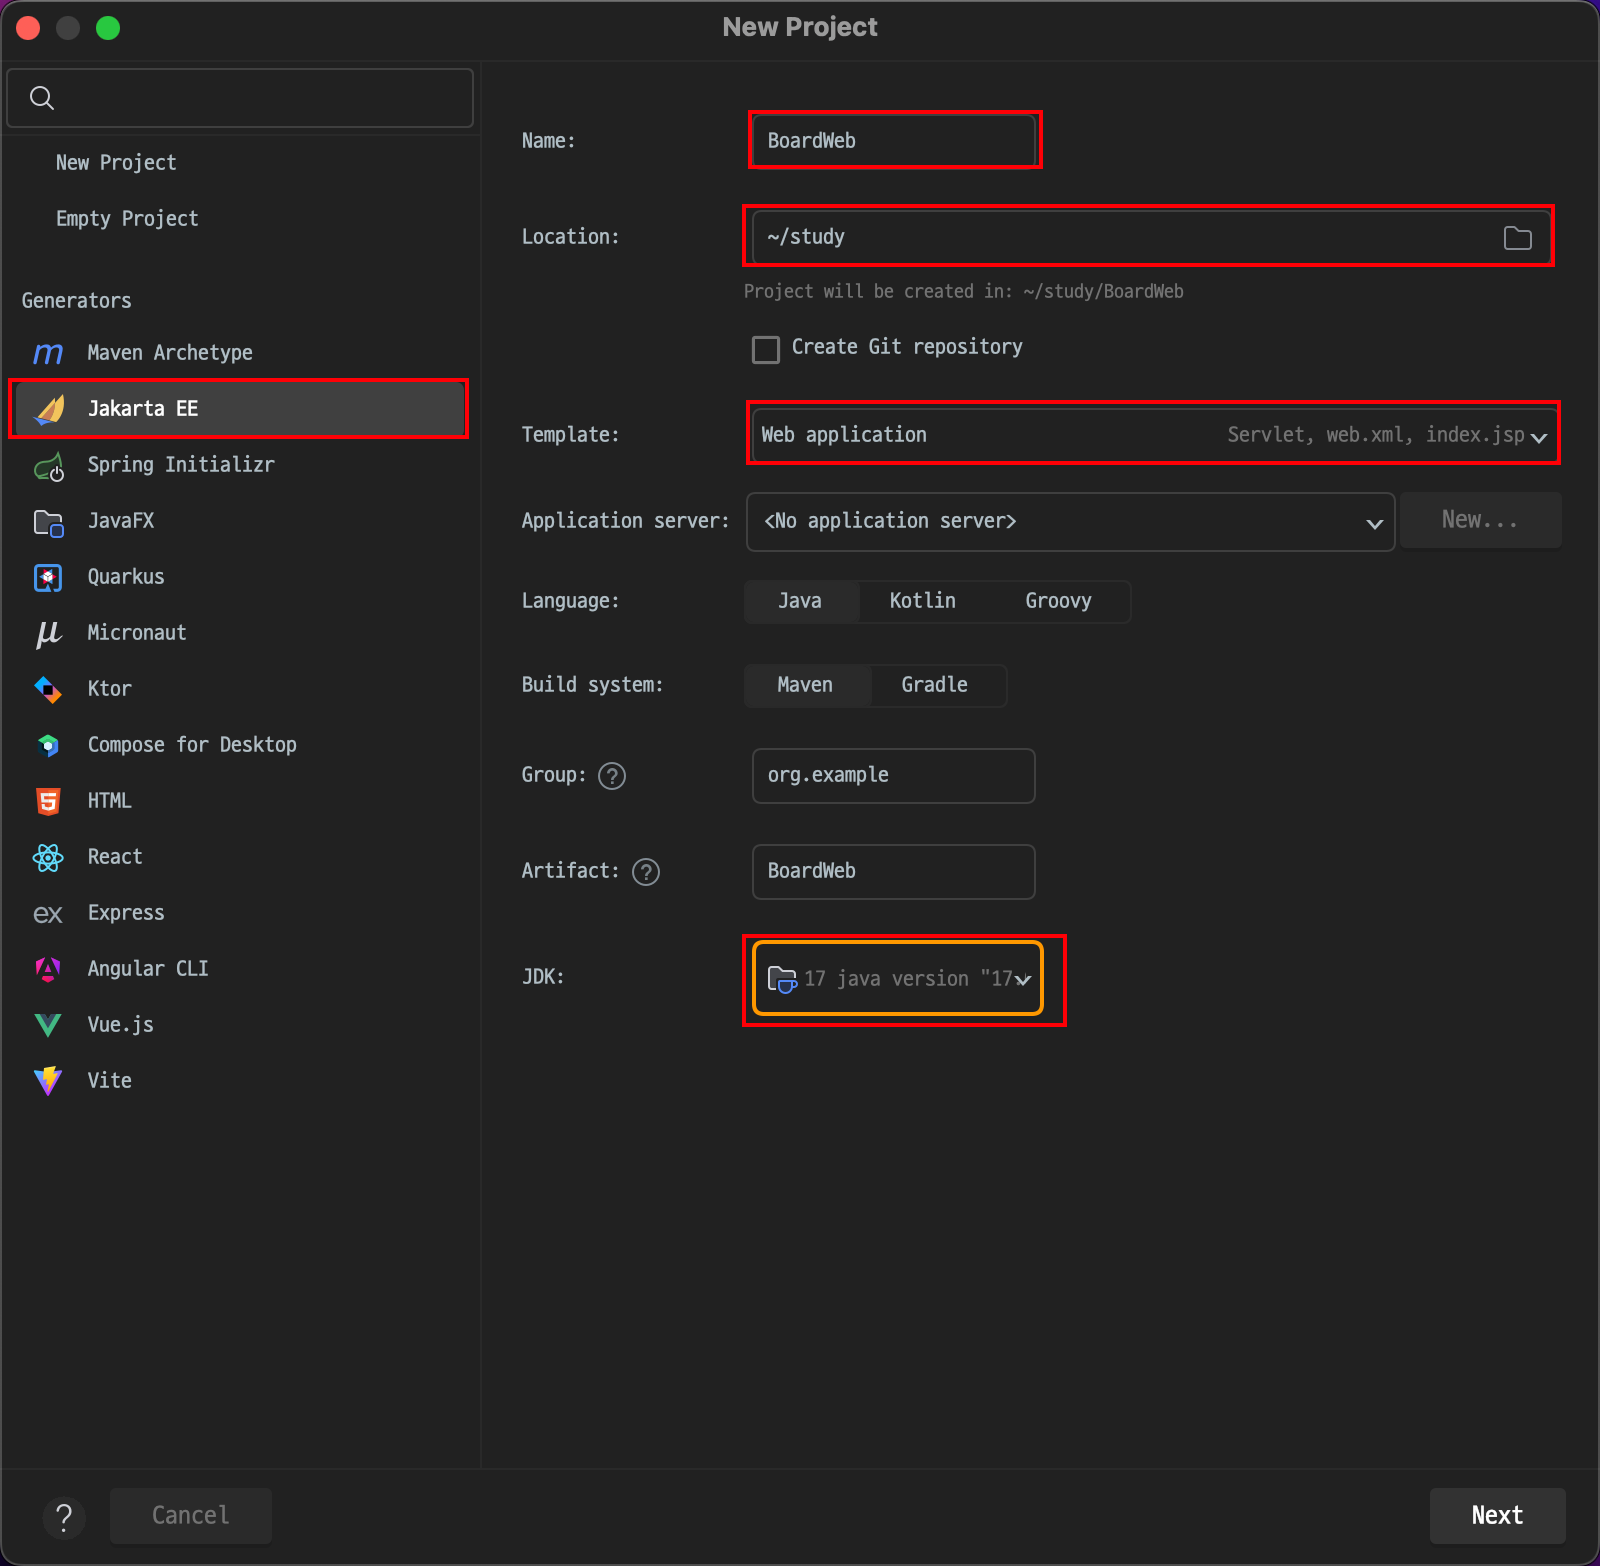Click the Maven Archetype generator icon
This screenshot has width=1600, height=1566.
point(48,353)
